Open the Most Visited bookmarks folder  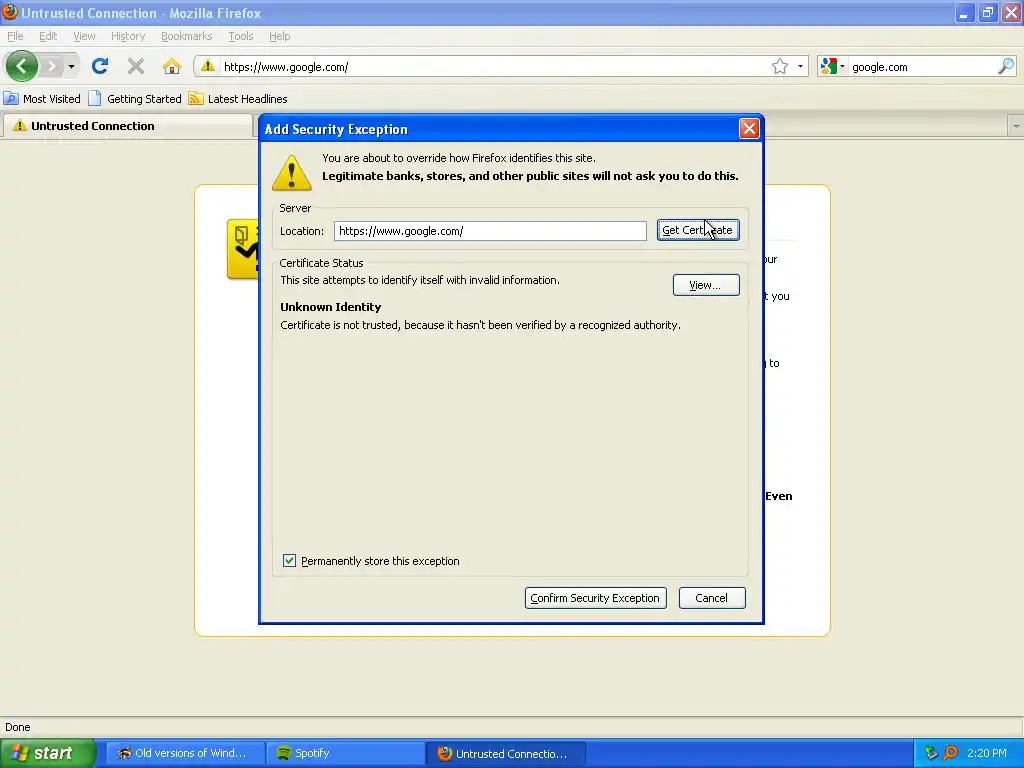click(42, 99)
